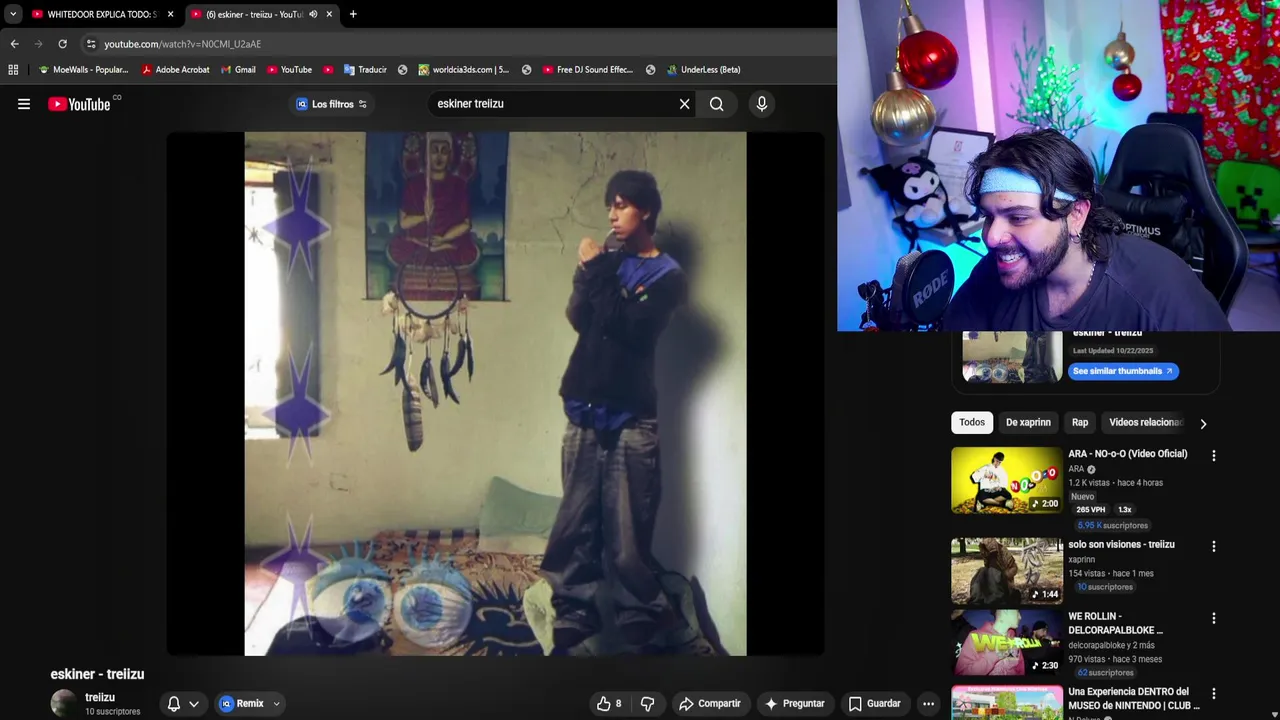Screen dimensions: 1280x720
Task: Mute the tab via speaker icon
Action: [x=313, y=14]
